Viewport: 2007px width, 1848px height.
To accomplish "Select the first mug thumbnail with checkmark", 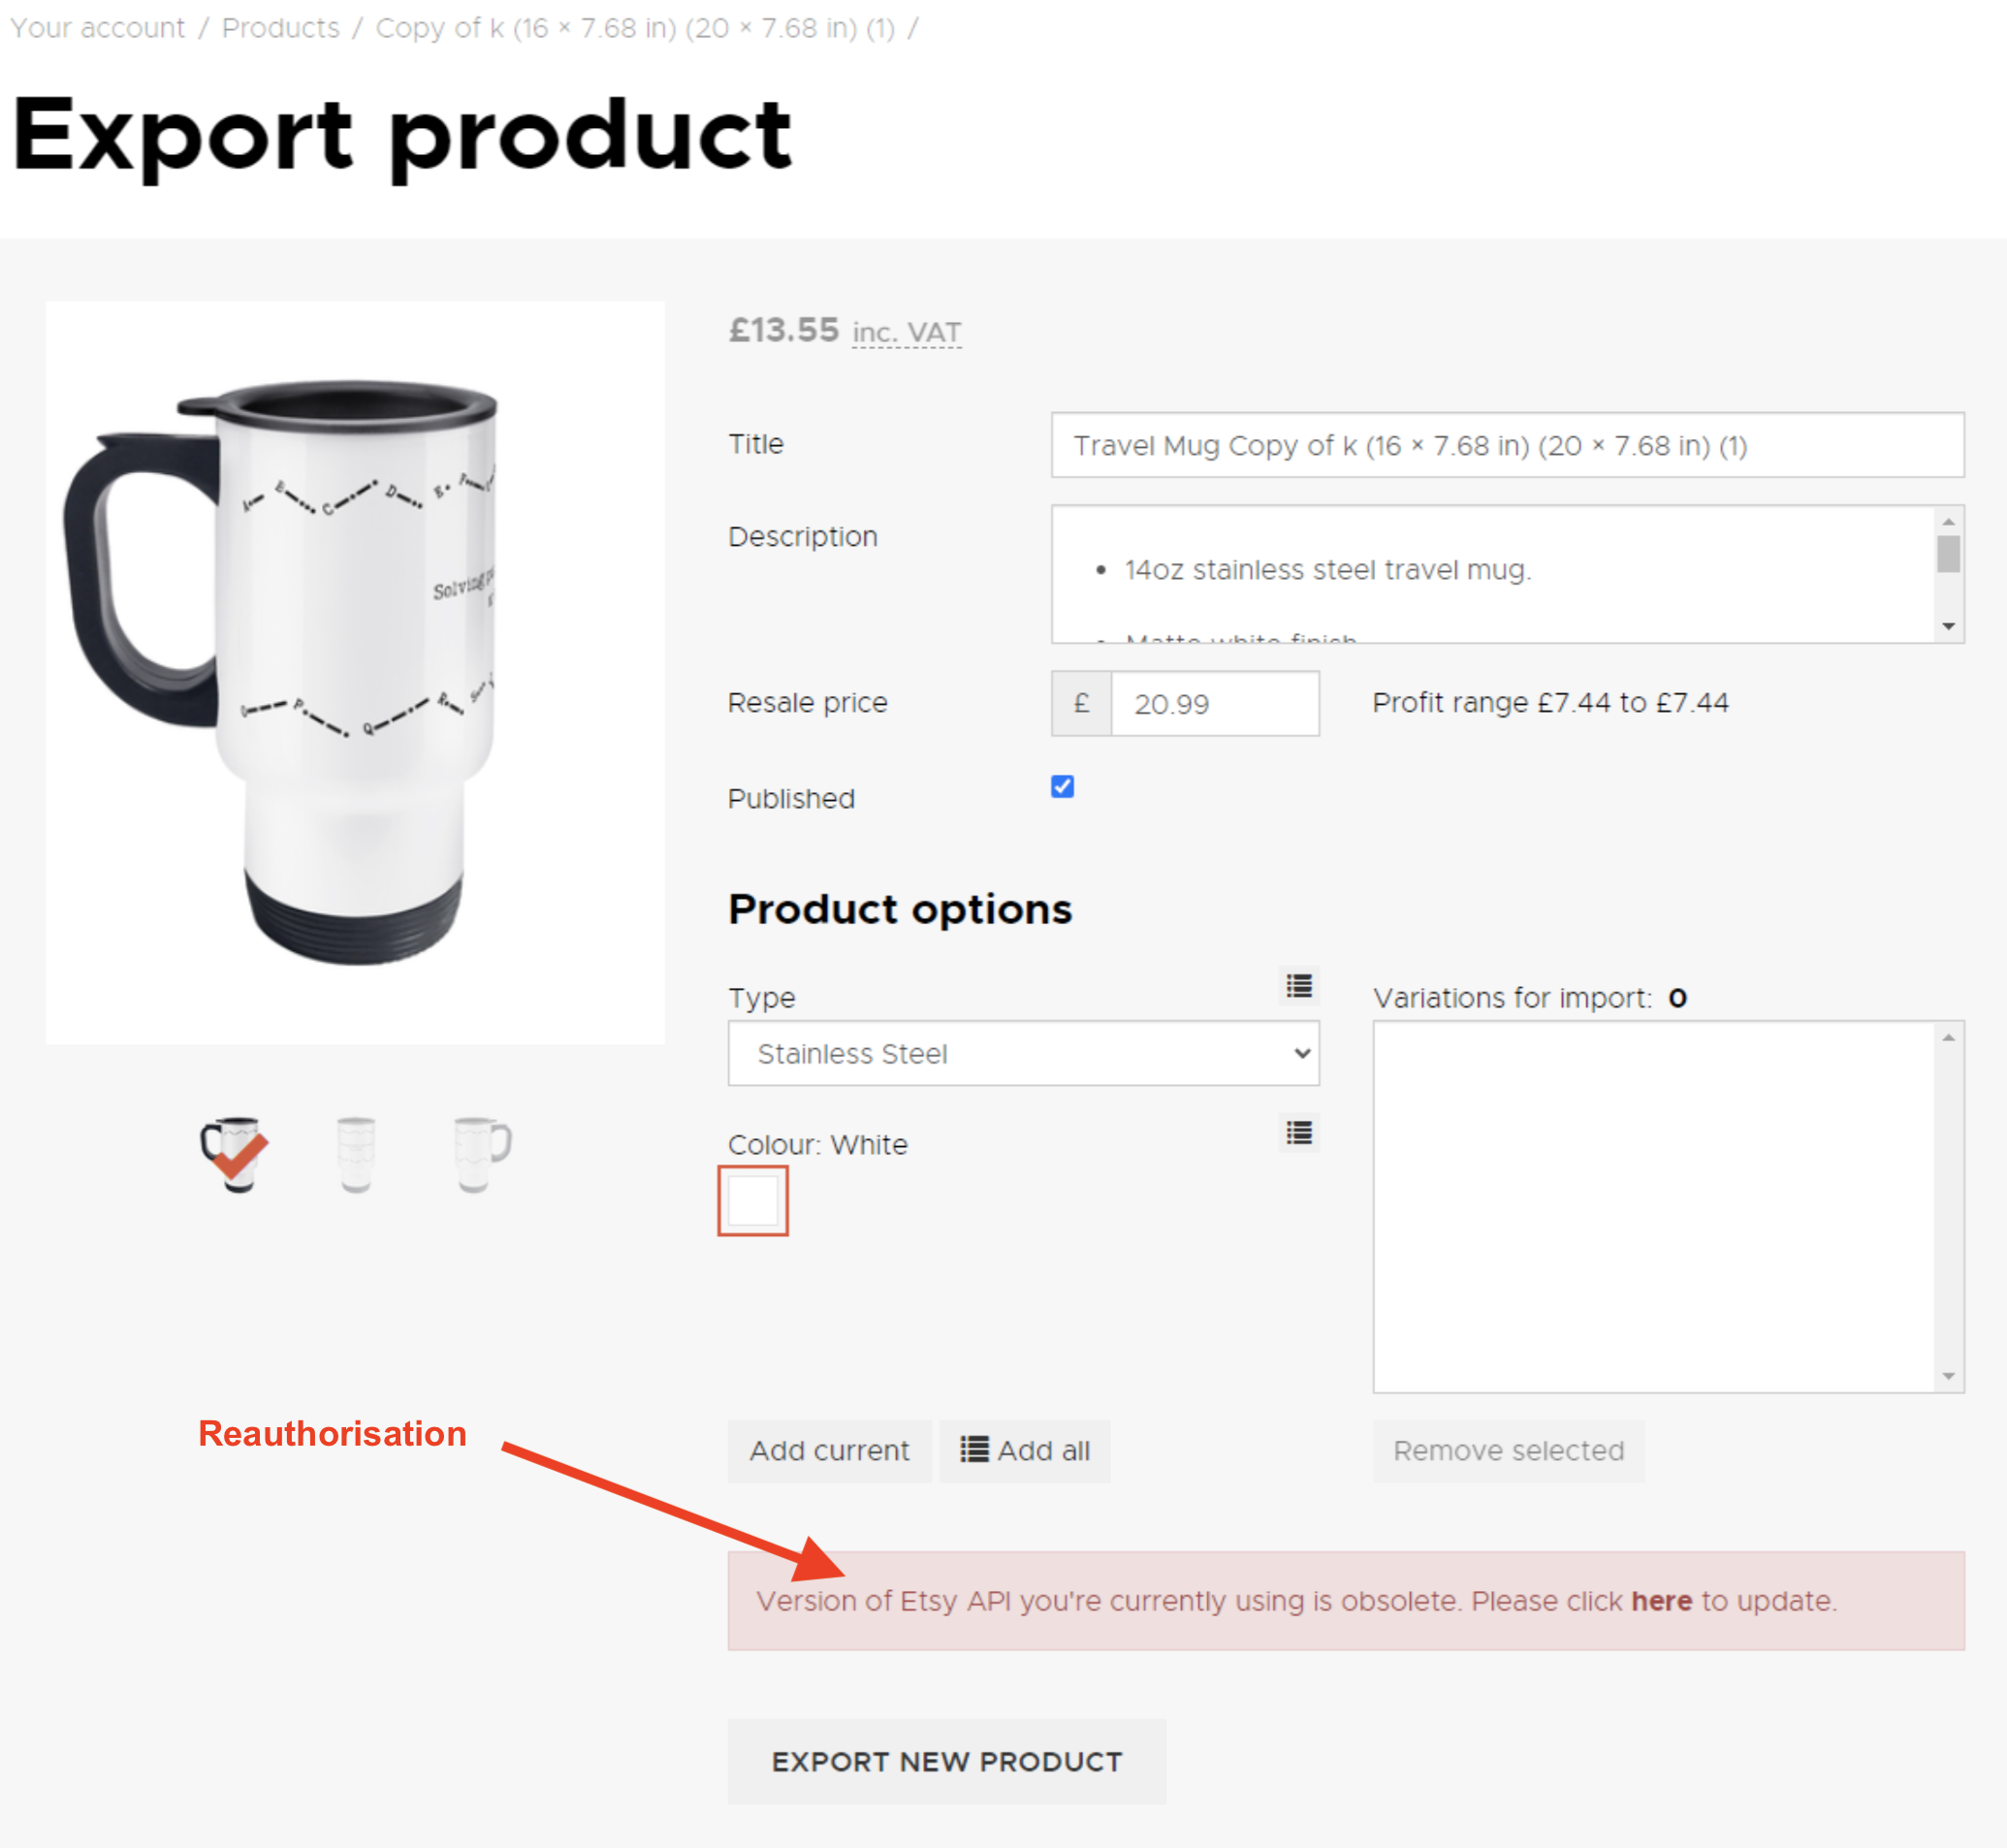I will click(x=234, y=1154).
